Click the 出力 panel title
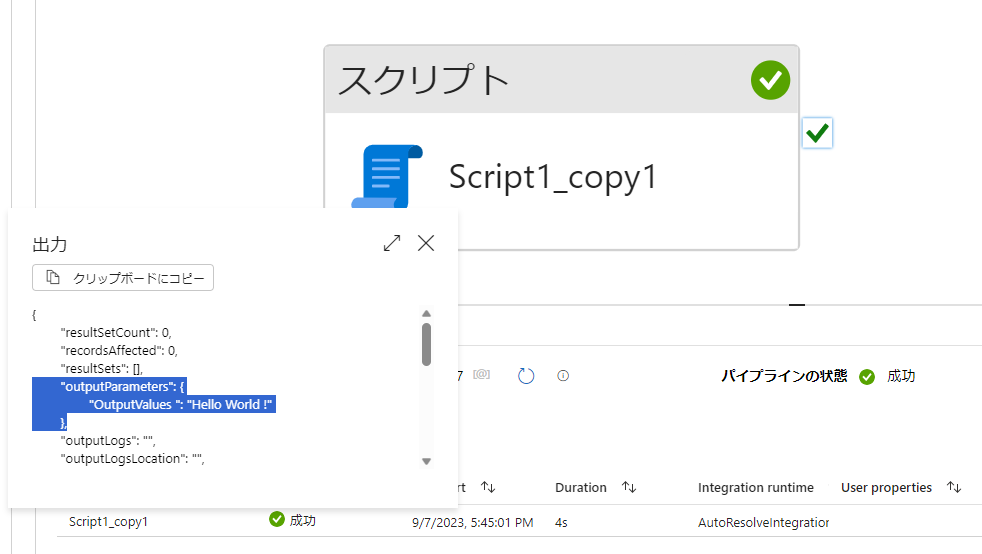Viewport: 982px width, 554px height. [x=49, y=244]
